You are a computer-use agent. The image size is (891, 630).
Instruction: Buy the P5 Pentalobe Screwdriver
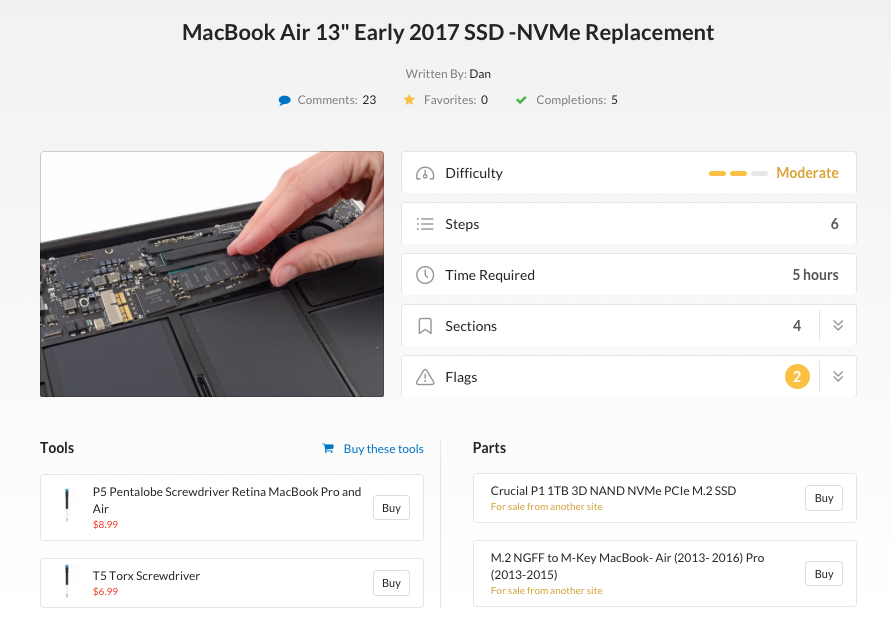click(x=392, y=508)
